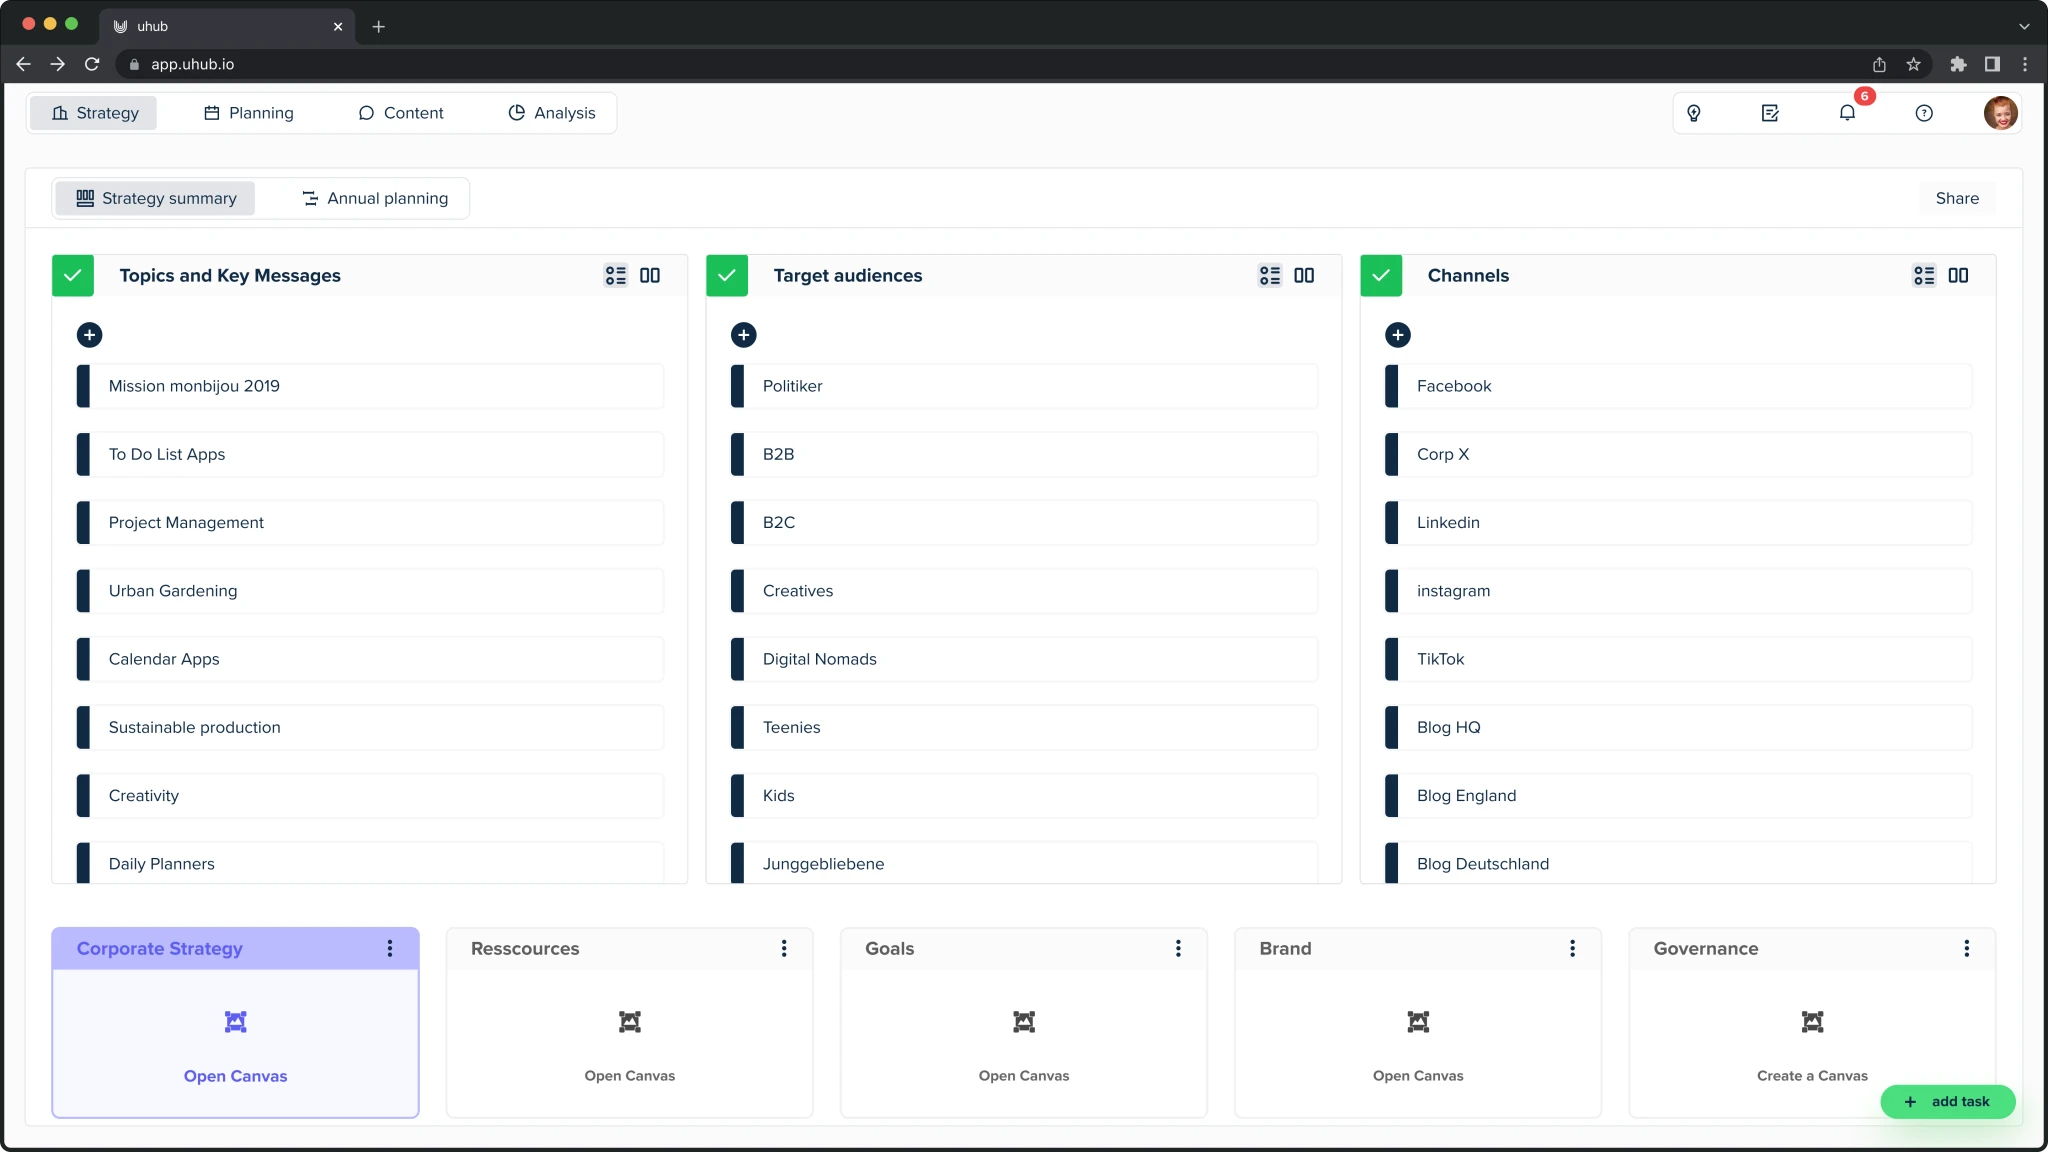Open the ideas lightbulb icon
Screen dimensions: 2048x1152
coord(1692,112)
